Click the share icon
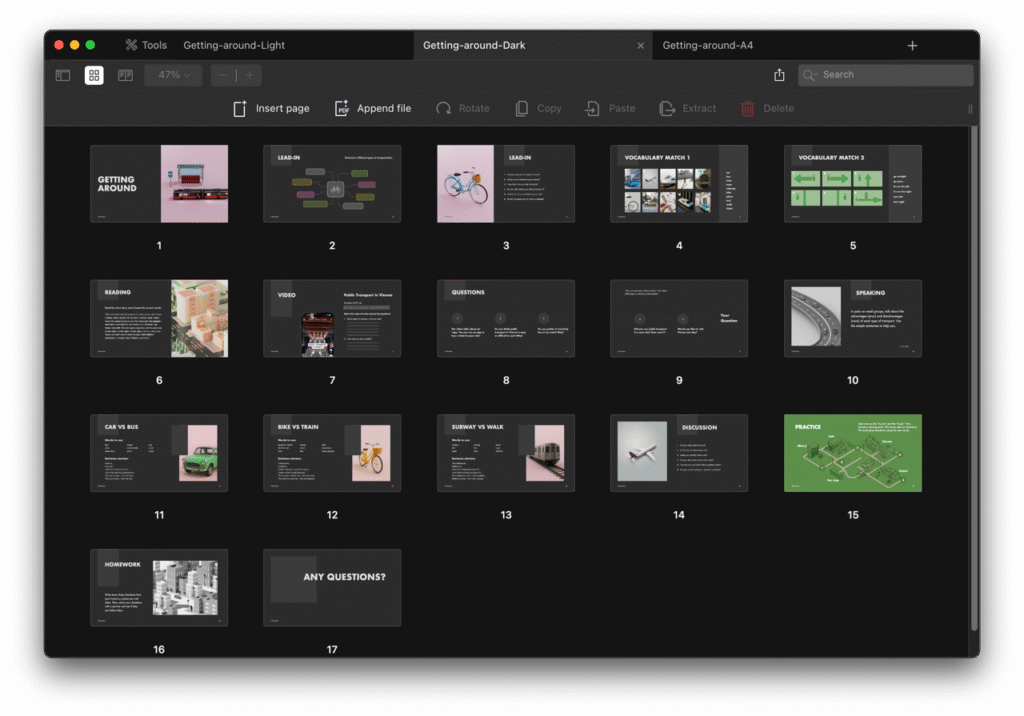 tap(779, 75)
